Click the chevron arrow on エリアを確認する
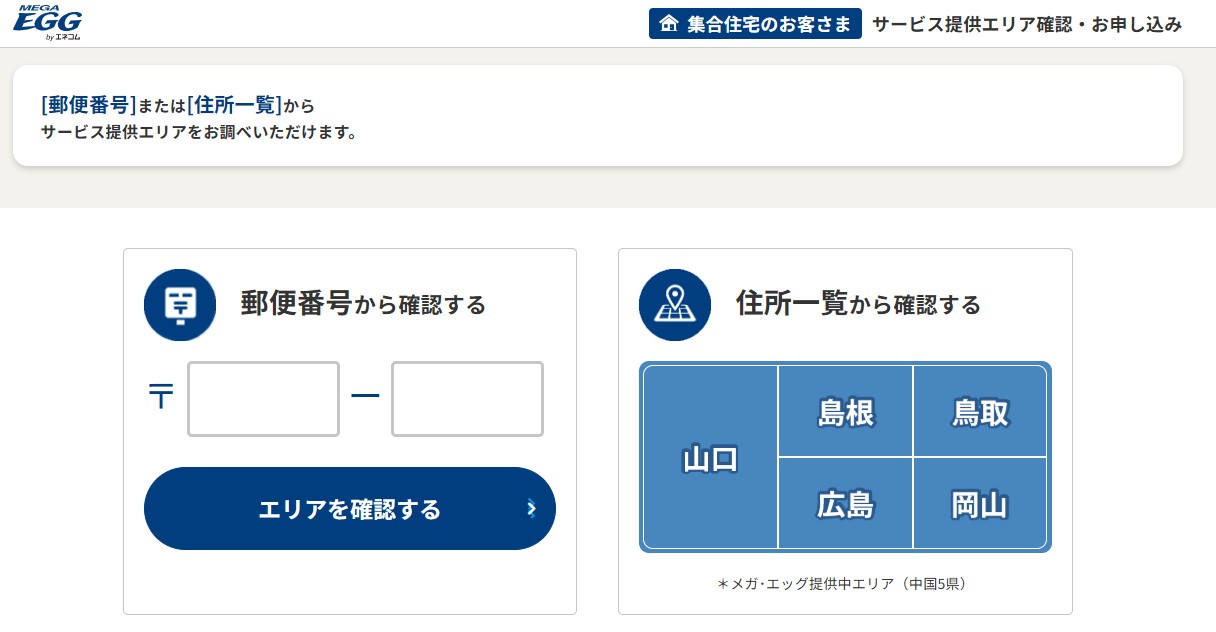This screenshot has width=1216, height=632. (x=532, y=509)
